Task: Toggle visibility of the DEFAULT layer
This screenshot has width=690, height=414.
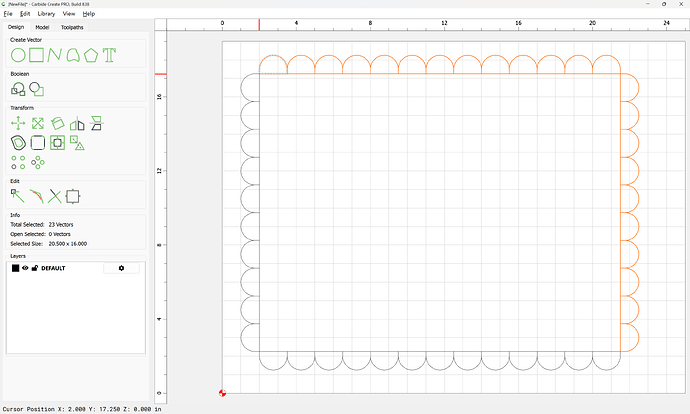Action: click(25, 268)
